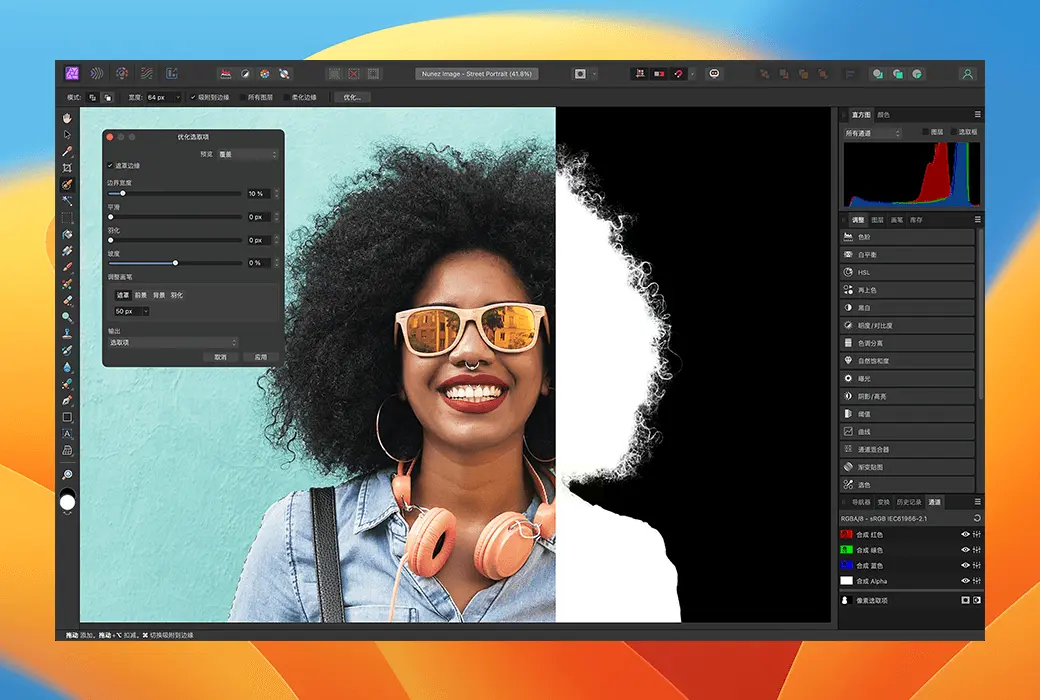Open the 历史记录 (History) tab
The height and width of the screenshot is (700, 1040).
pyautogui.click(x=910, y=501)
